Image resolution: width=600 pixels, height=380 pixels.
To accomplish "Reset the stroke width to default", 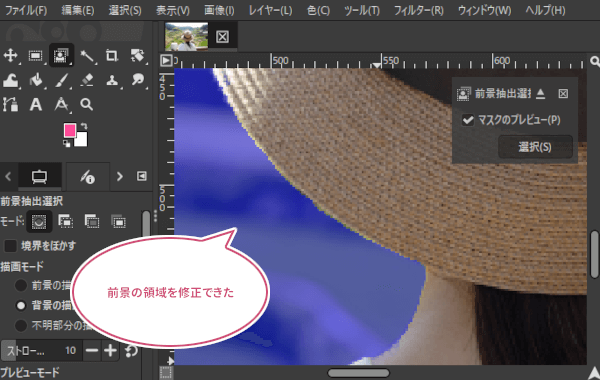I will coord(132,351).
